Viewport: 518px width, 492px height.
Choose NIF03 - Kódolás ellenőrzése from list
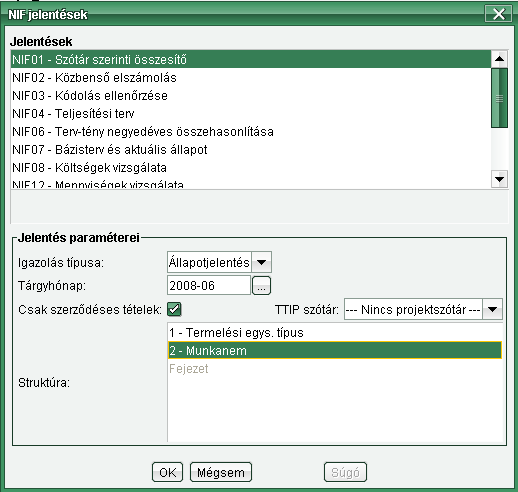[251, 96]
